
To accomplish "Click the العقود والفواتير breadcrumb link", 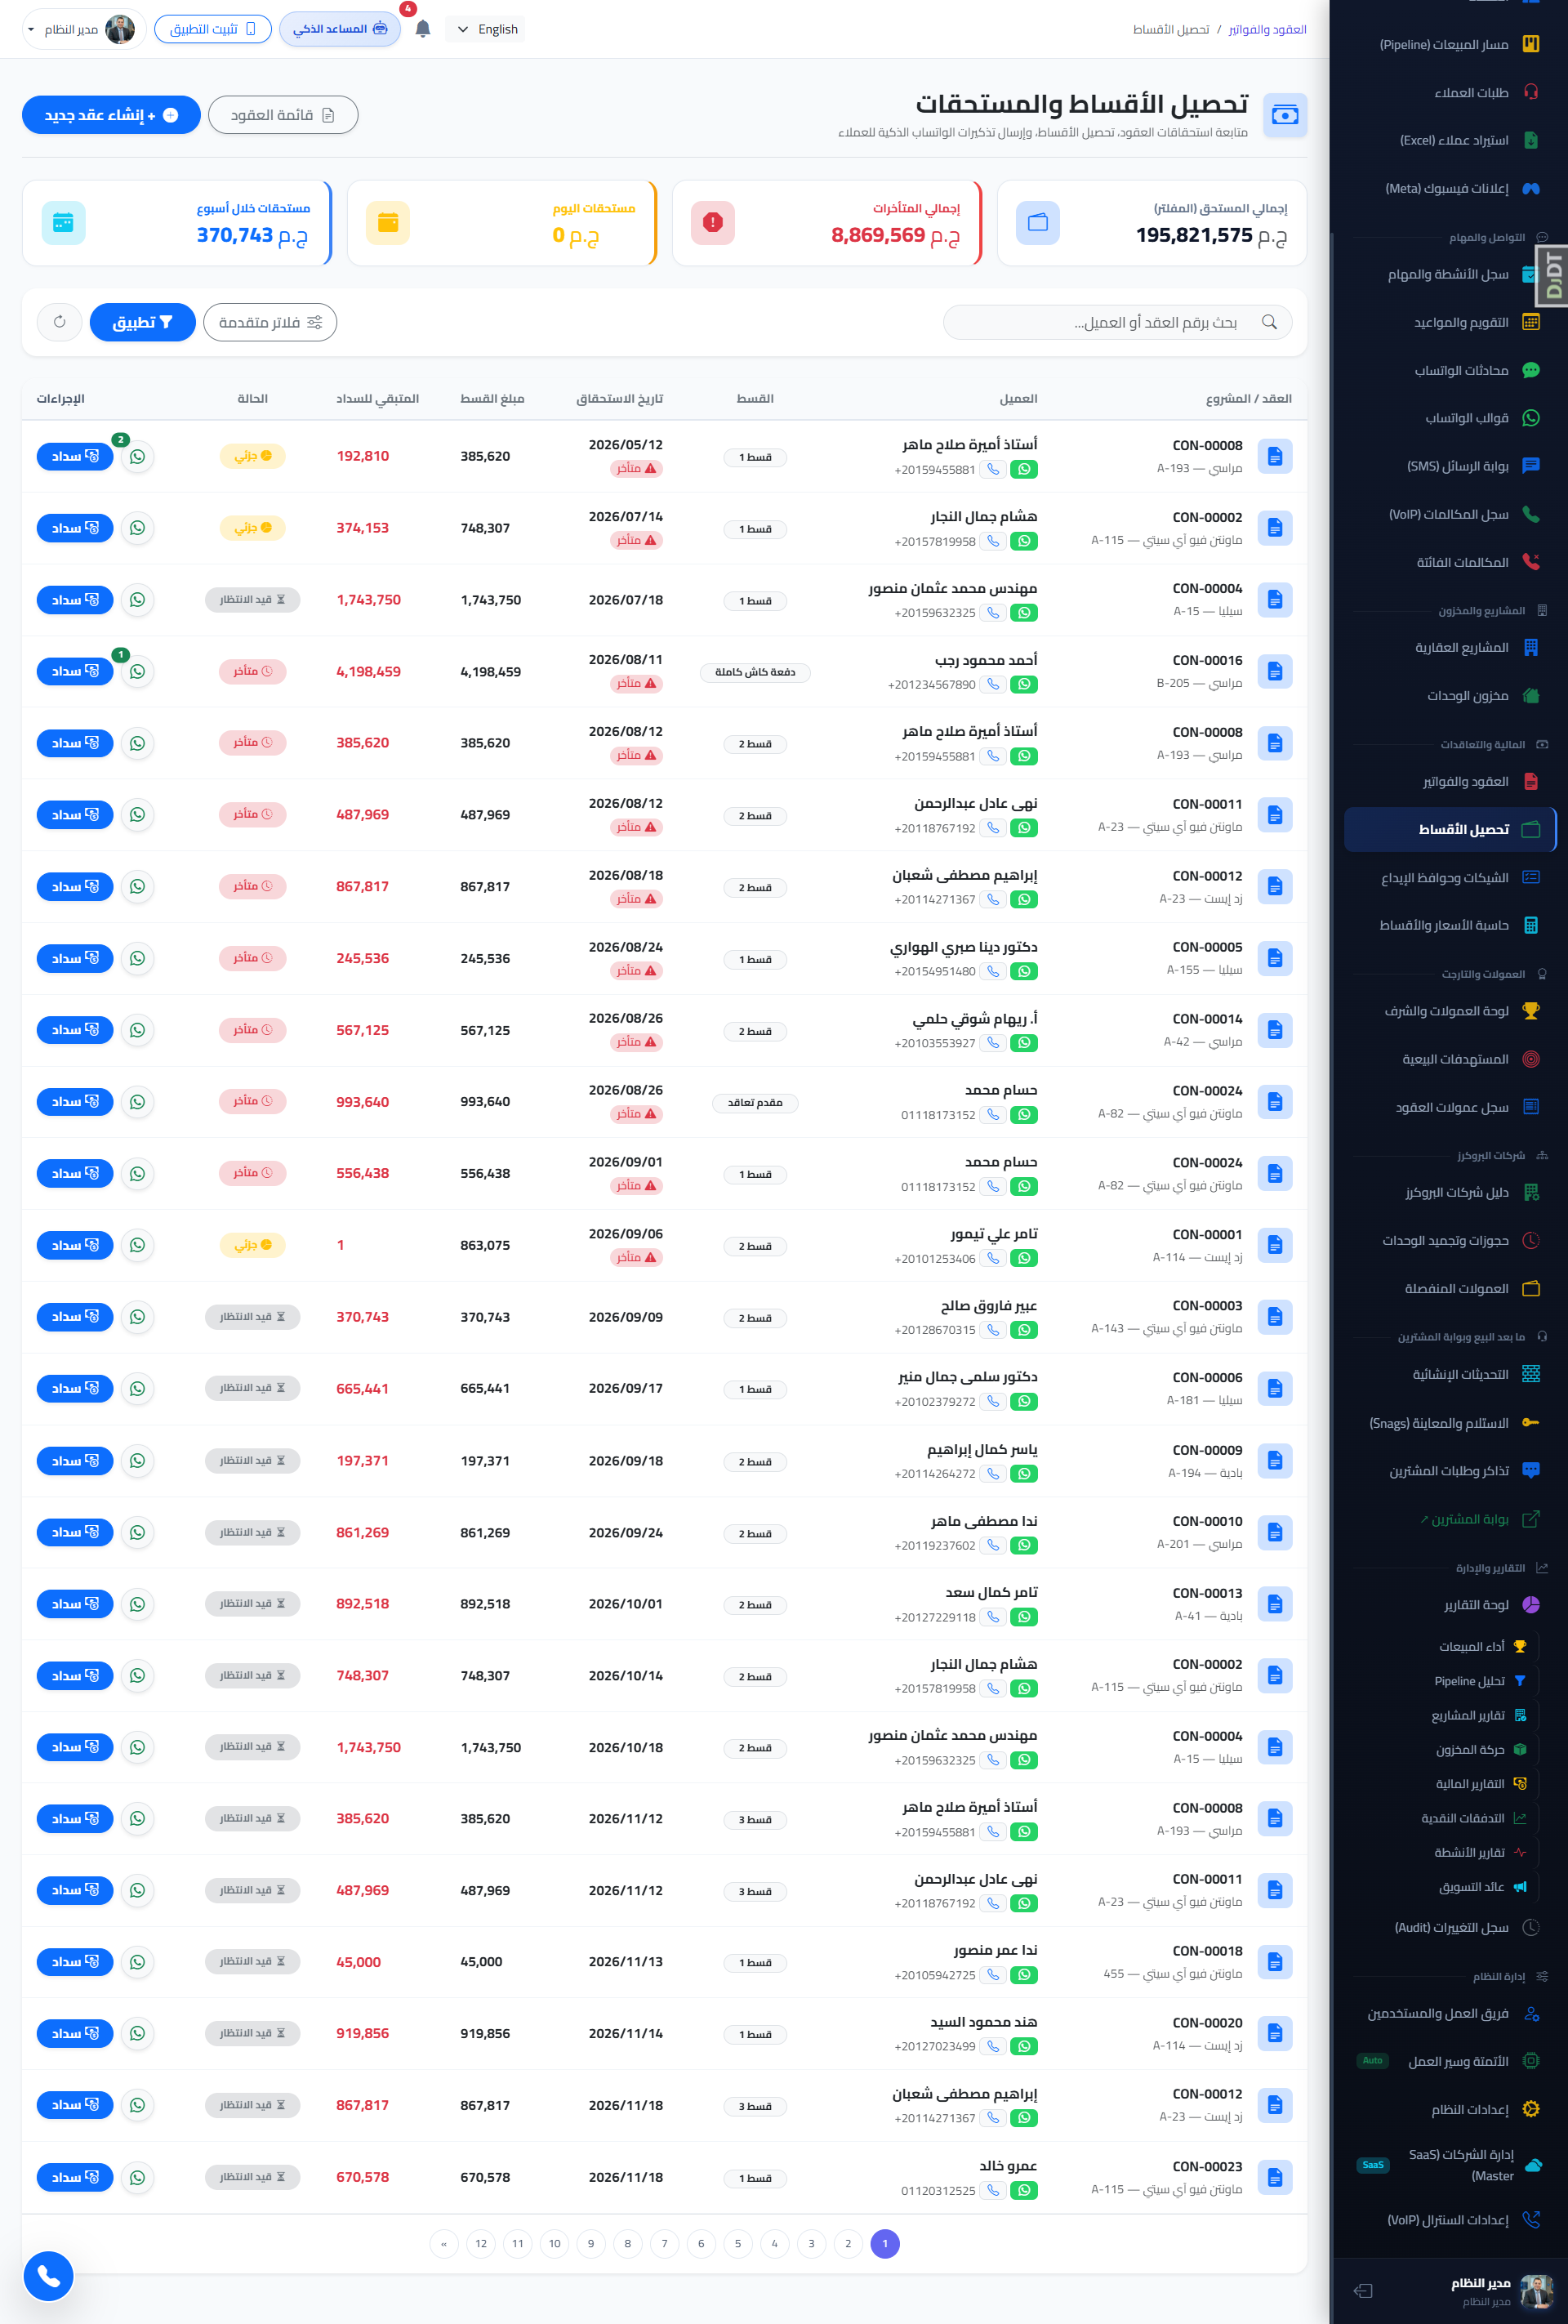I will (x=1267, y=29).
